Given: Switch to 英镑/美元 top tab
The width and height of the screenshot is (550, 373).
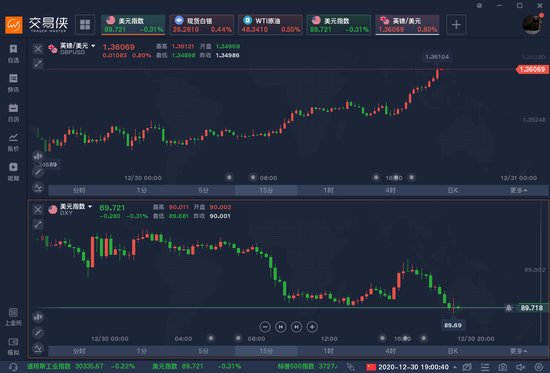Looking at the screenshot, I should 407,25.
